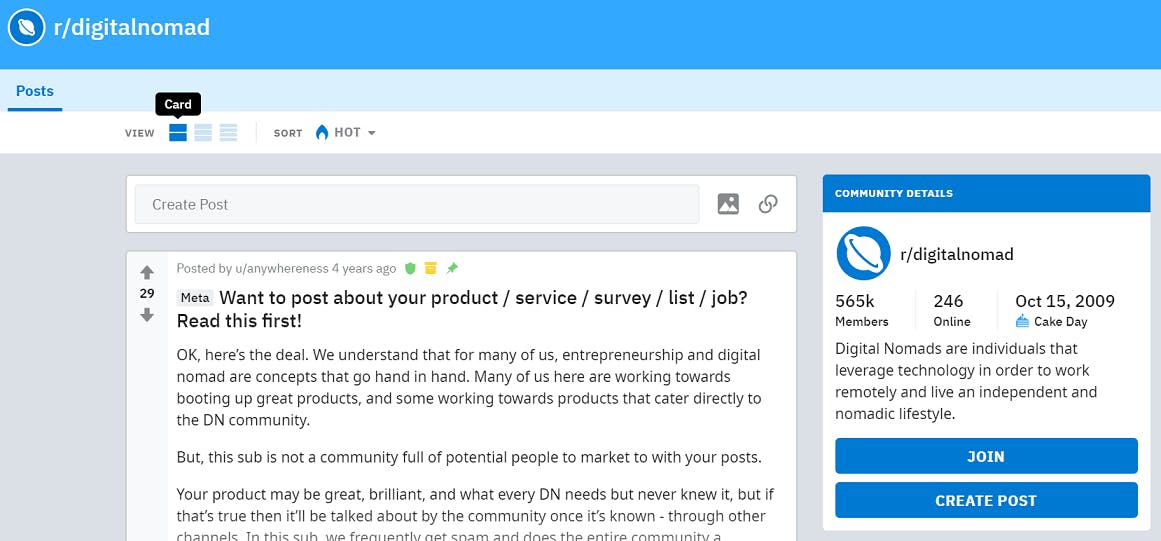Click the JOIN community button

pos(986,456)
